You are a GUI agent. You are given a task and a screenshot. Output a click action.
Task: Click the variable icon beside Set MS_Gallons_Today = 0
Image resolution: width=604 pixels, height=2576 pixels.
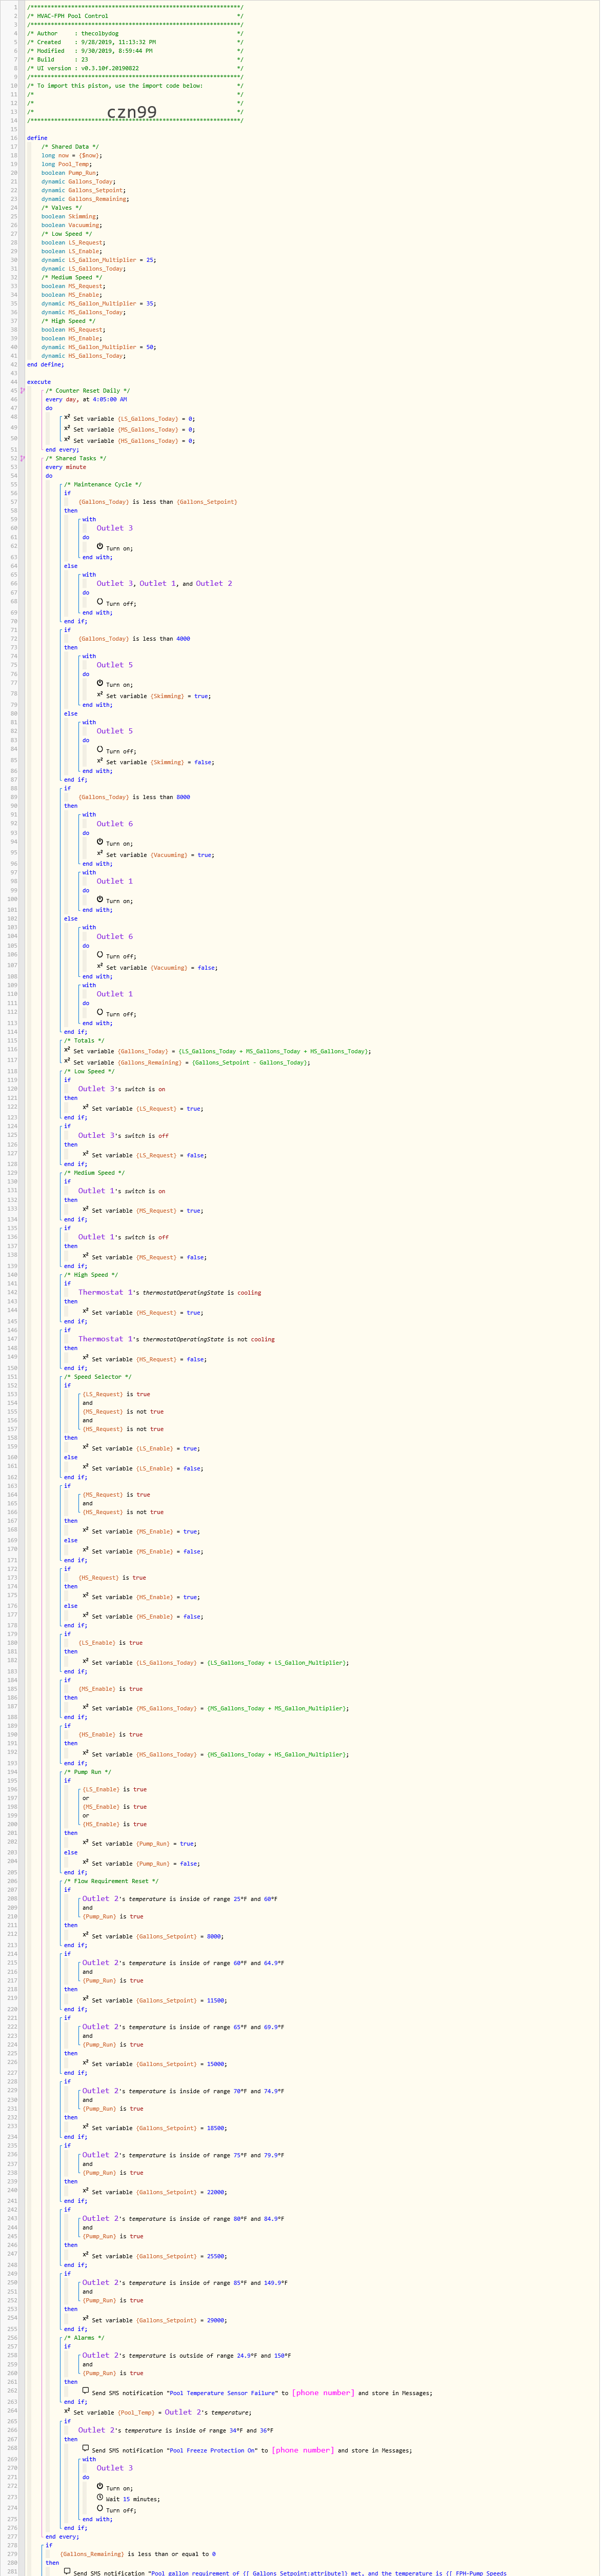(67, 428)
